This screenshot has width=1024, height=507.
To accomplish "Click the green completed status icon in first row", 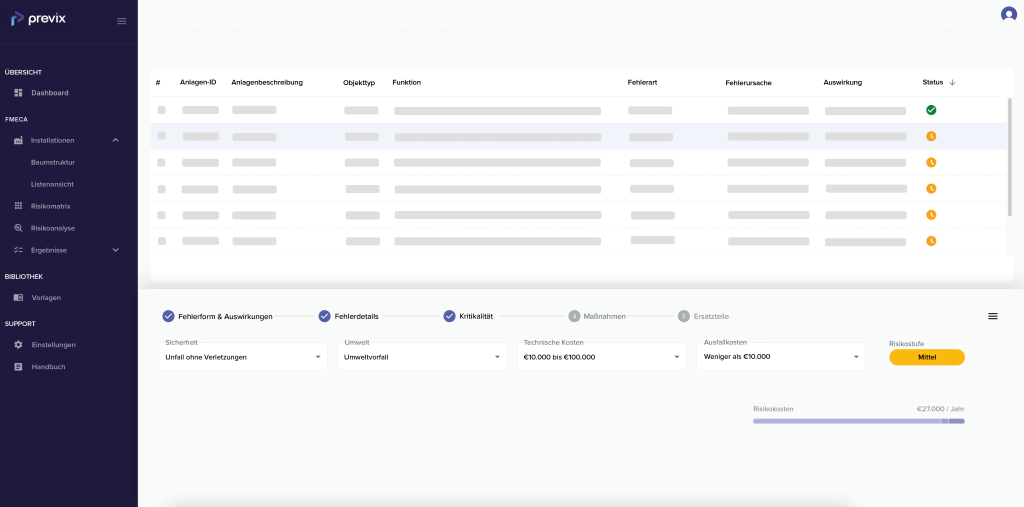I will [x=931, y=110].
